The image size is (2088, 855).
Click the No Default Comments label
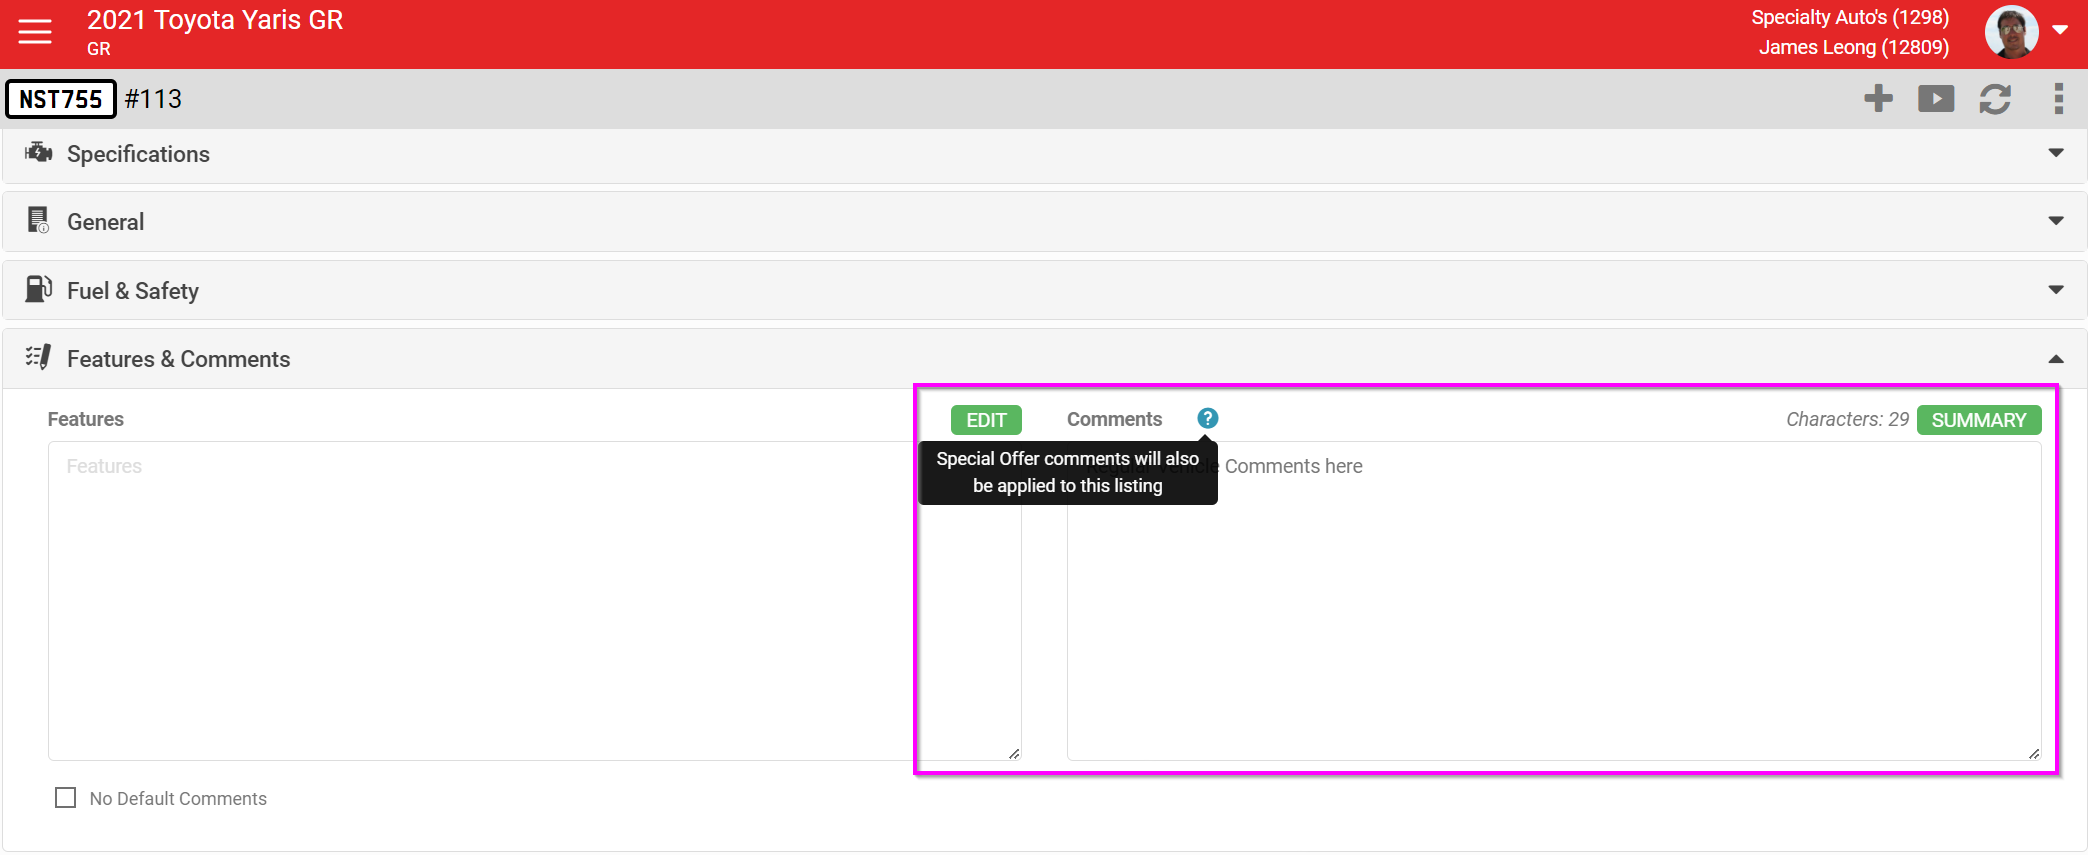pyautogui.click(x=178, y=798)
